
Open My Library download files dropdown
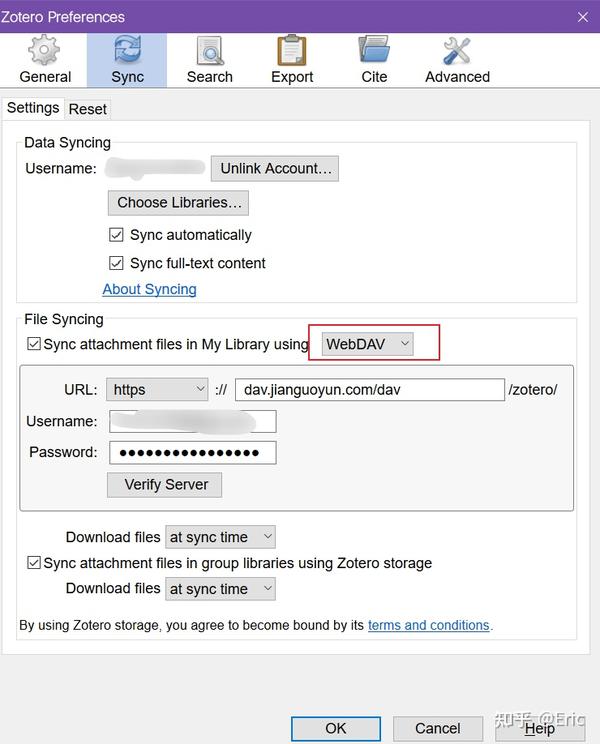point(220,537)
